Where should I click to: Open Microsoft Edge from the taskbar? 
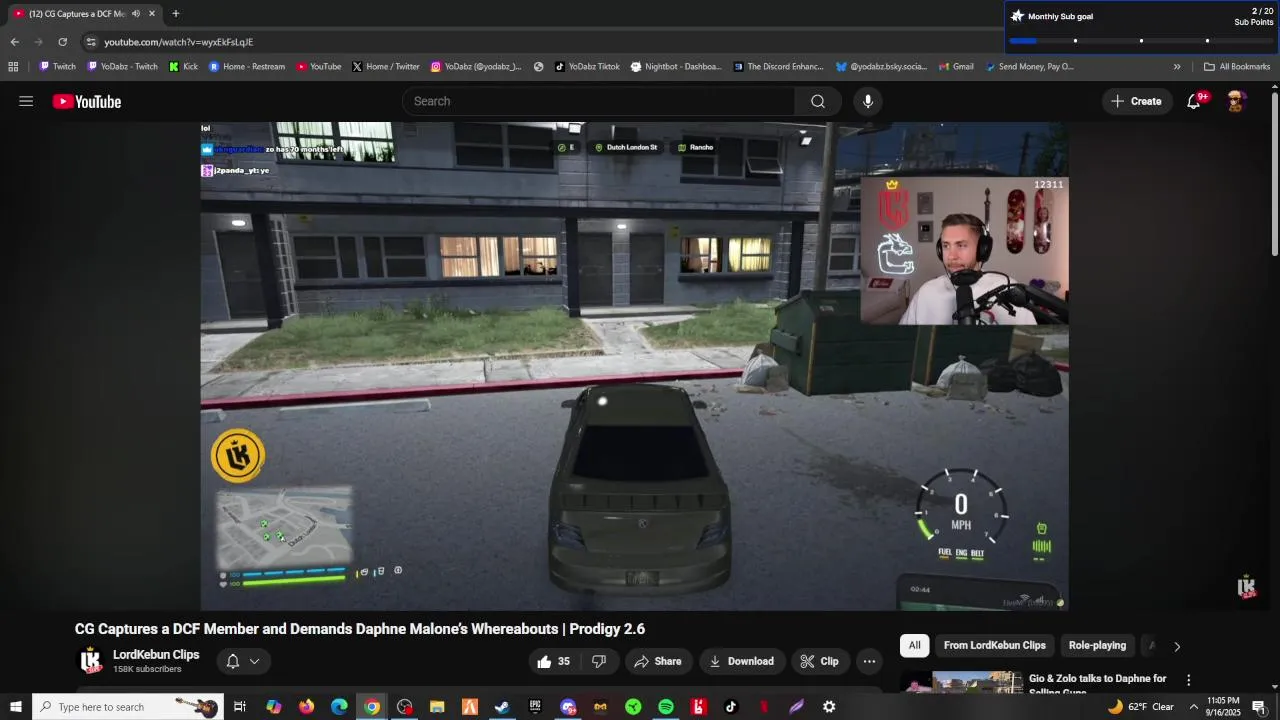point(339,707)
